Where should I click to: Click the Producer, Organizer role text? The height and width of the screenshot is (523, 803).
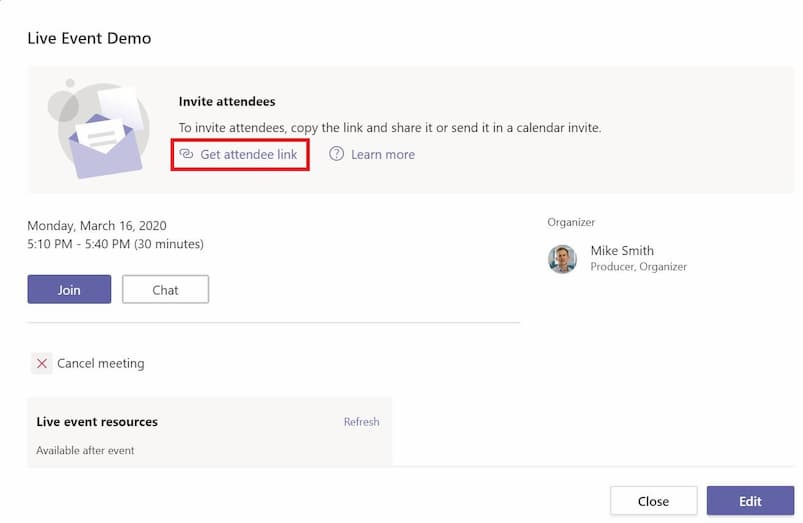pyautogui.click(x=639, y=266)
